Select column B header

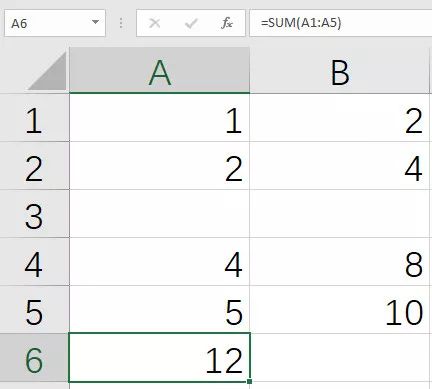coord(340,70)
